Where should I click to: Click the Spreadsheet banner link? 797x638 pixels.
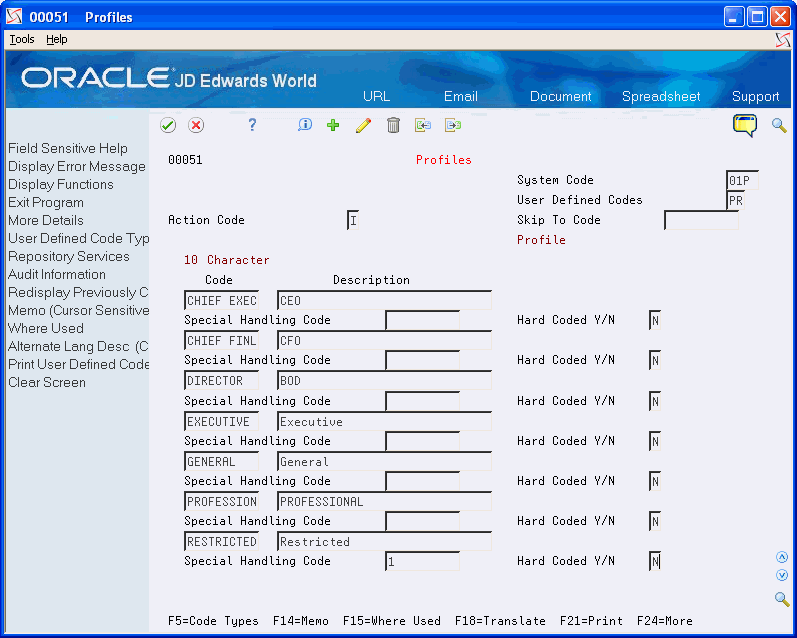[x=661, y=96]
